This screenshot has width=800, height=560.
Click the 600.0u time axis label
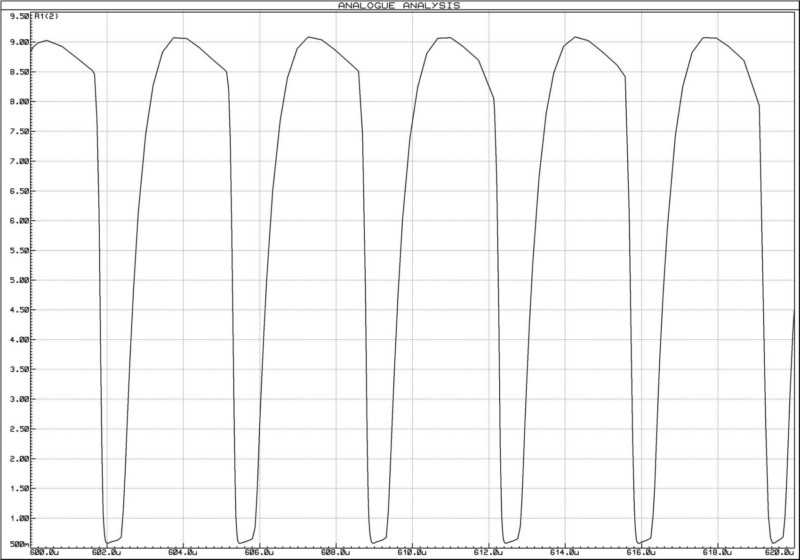(x=45, y=552)
